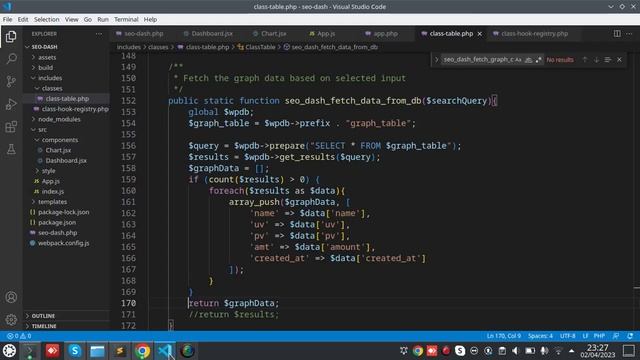The image size is (640, 360).
Task: Expand the replace field chevron
Action: coord(436,60)
